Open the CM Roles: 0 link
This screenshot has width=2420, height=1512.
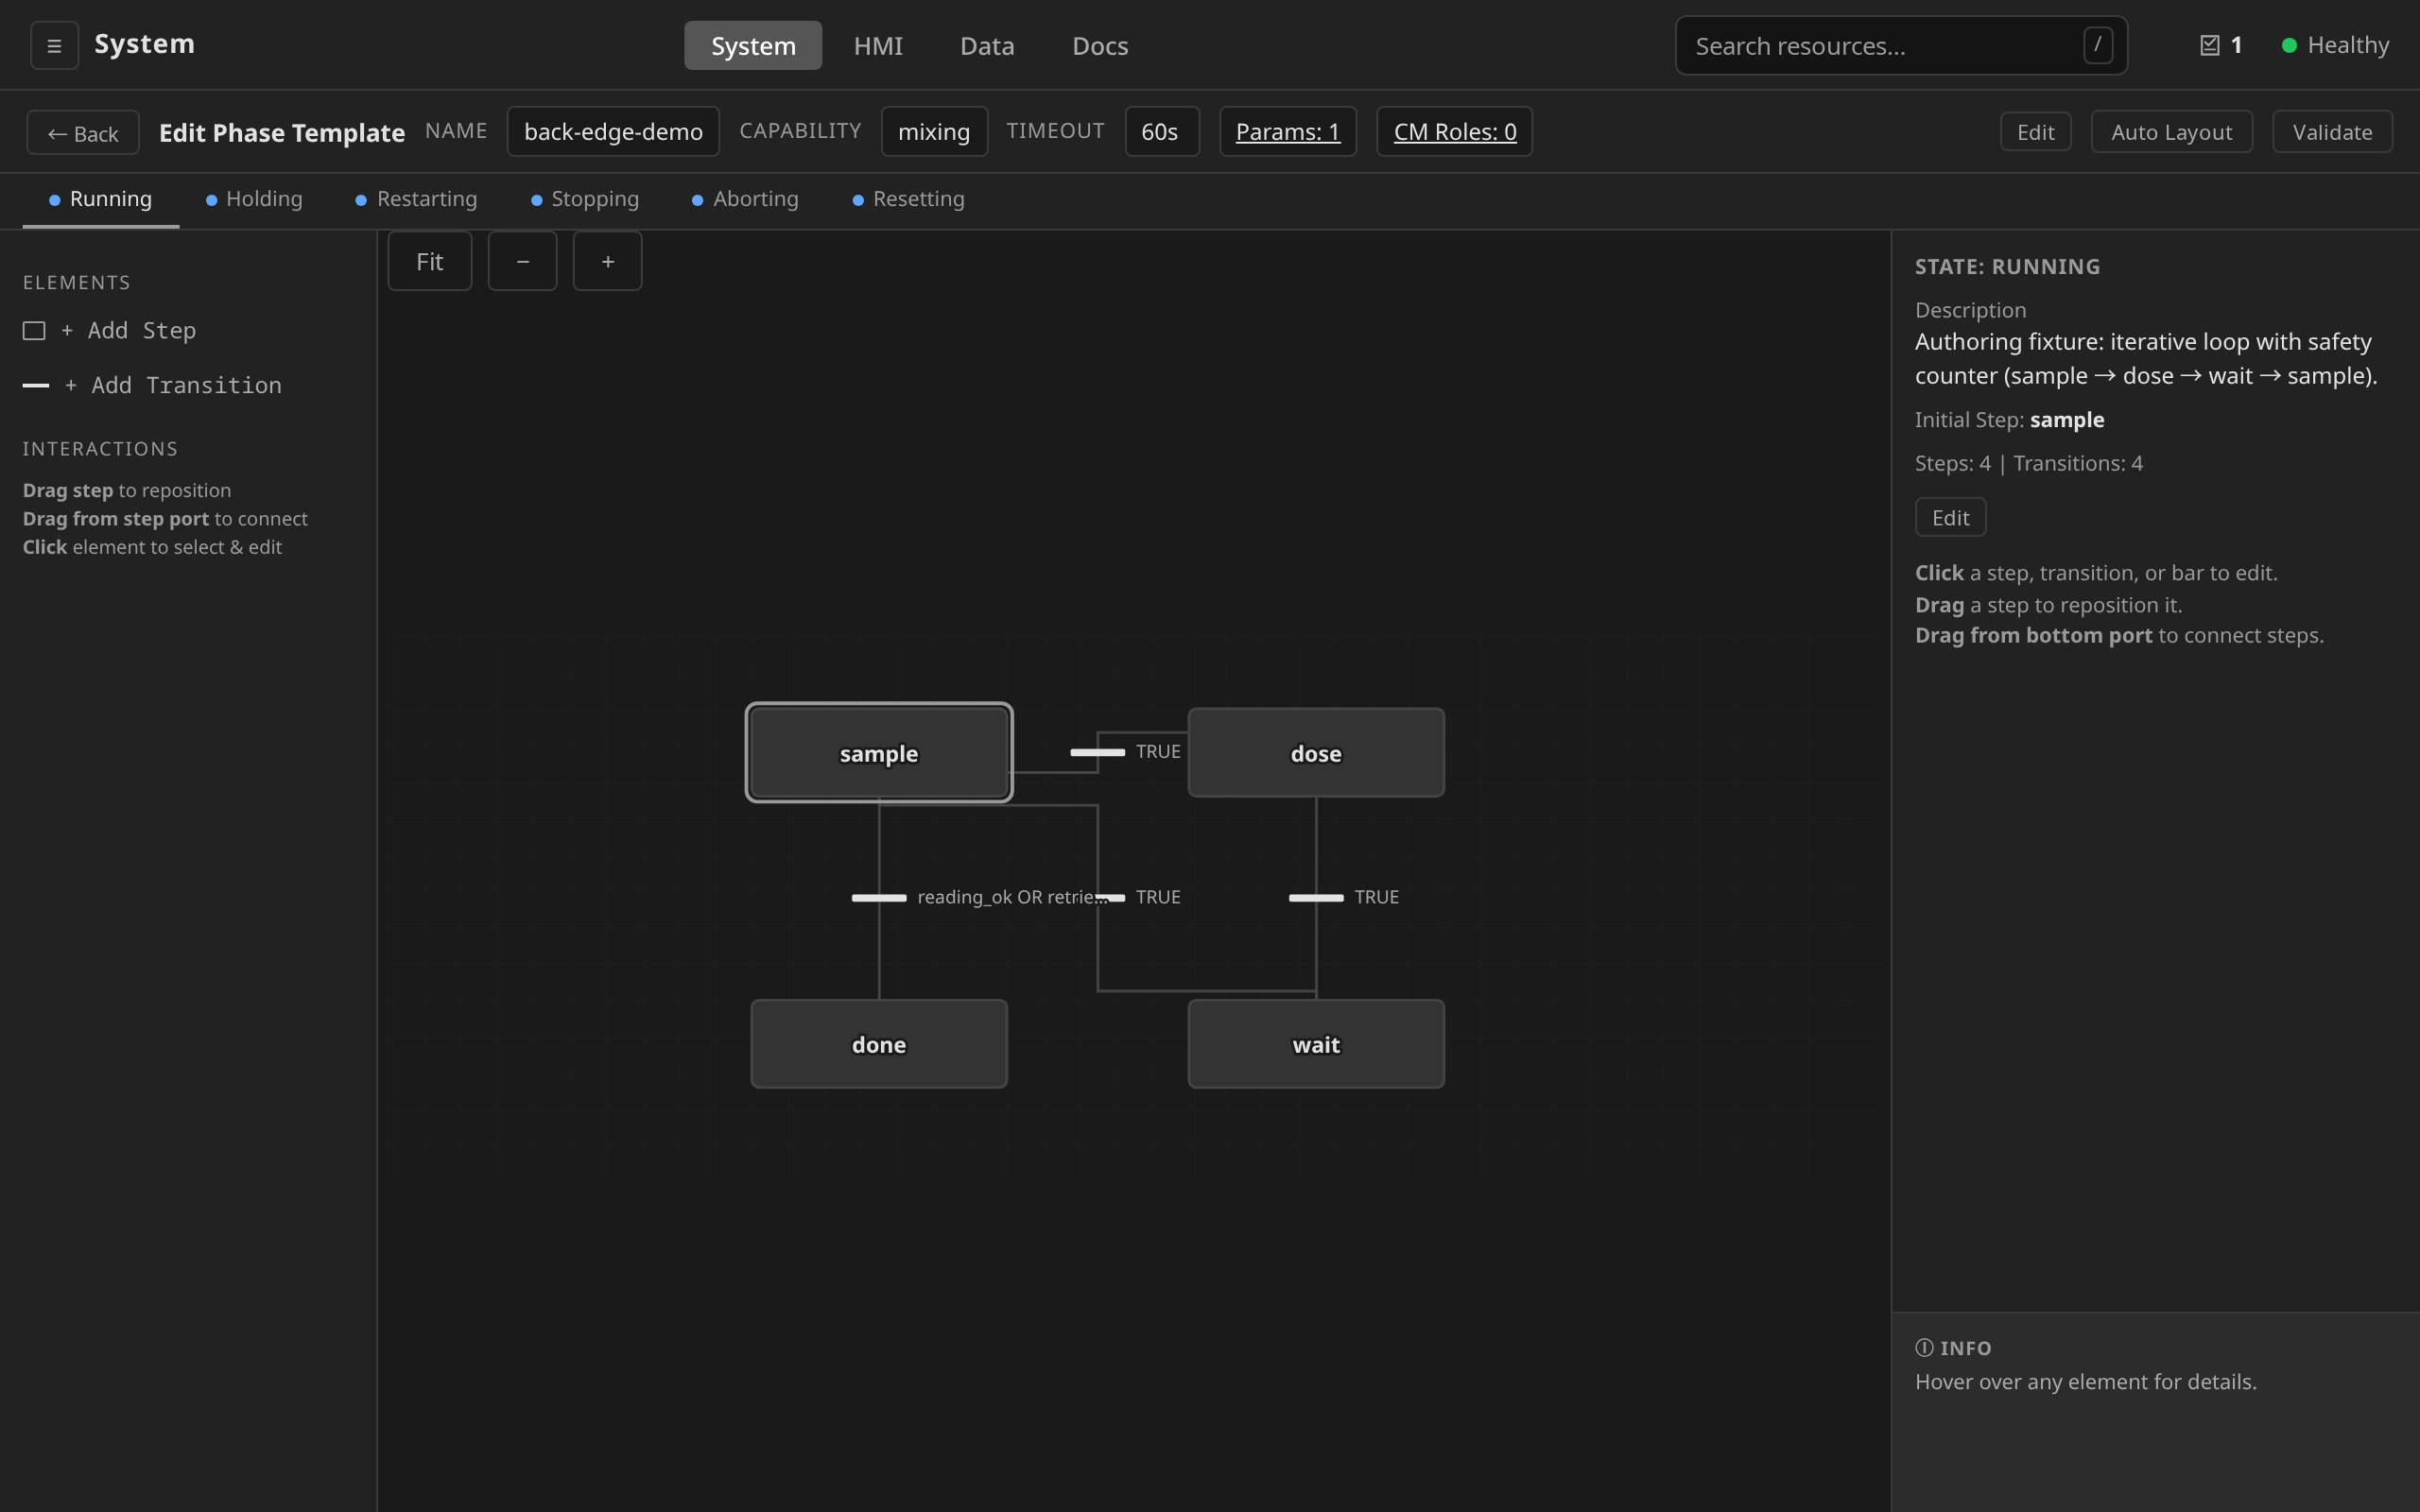(x=1455, y=132)
